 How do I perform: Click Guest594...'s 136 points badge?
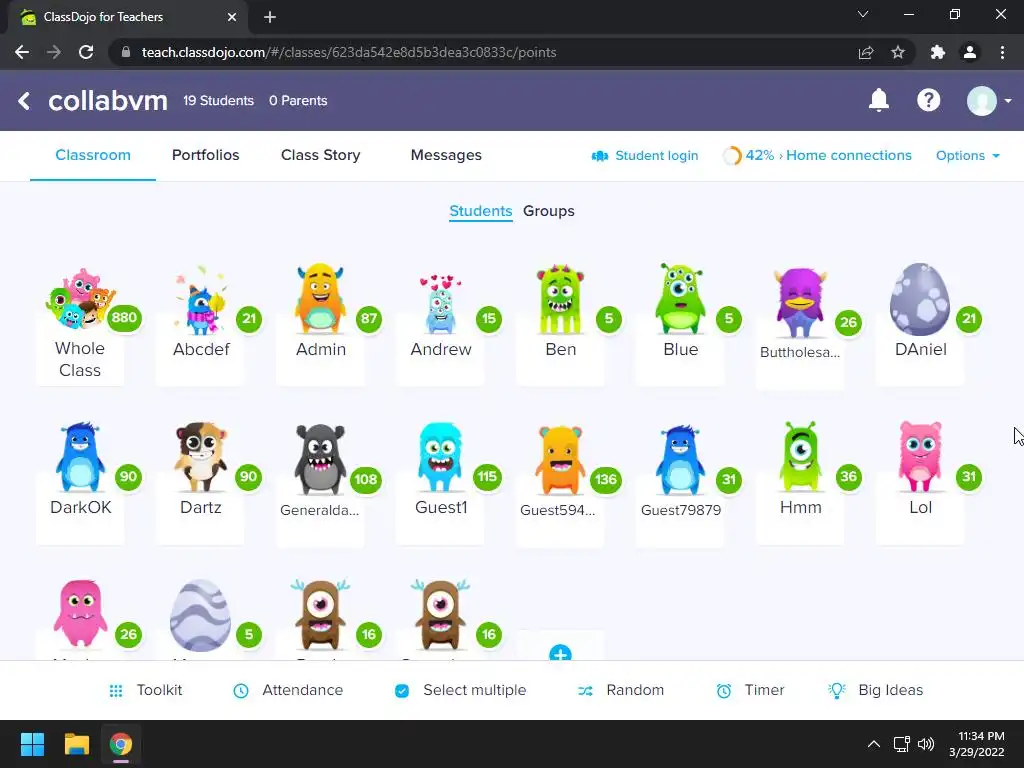coord(605,479)
